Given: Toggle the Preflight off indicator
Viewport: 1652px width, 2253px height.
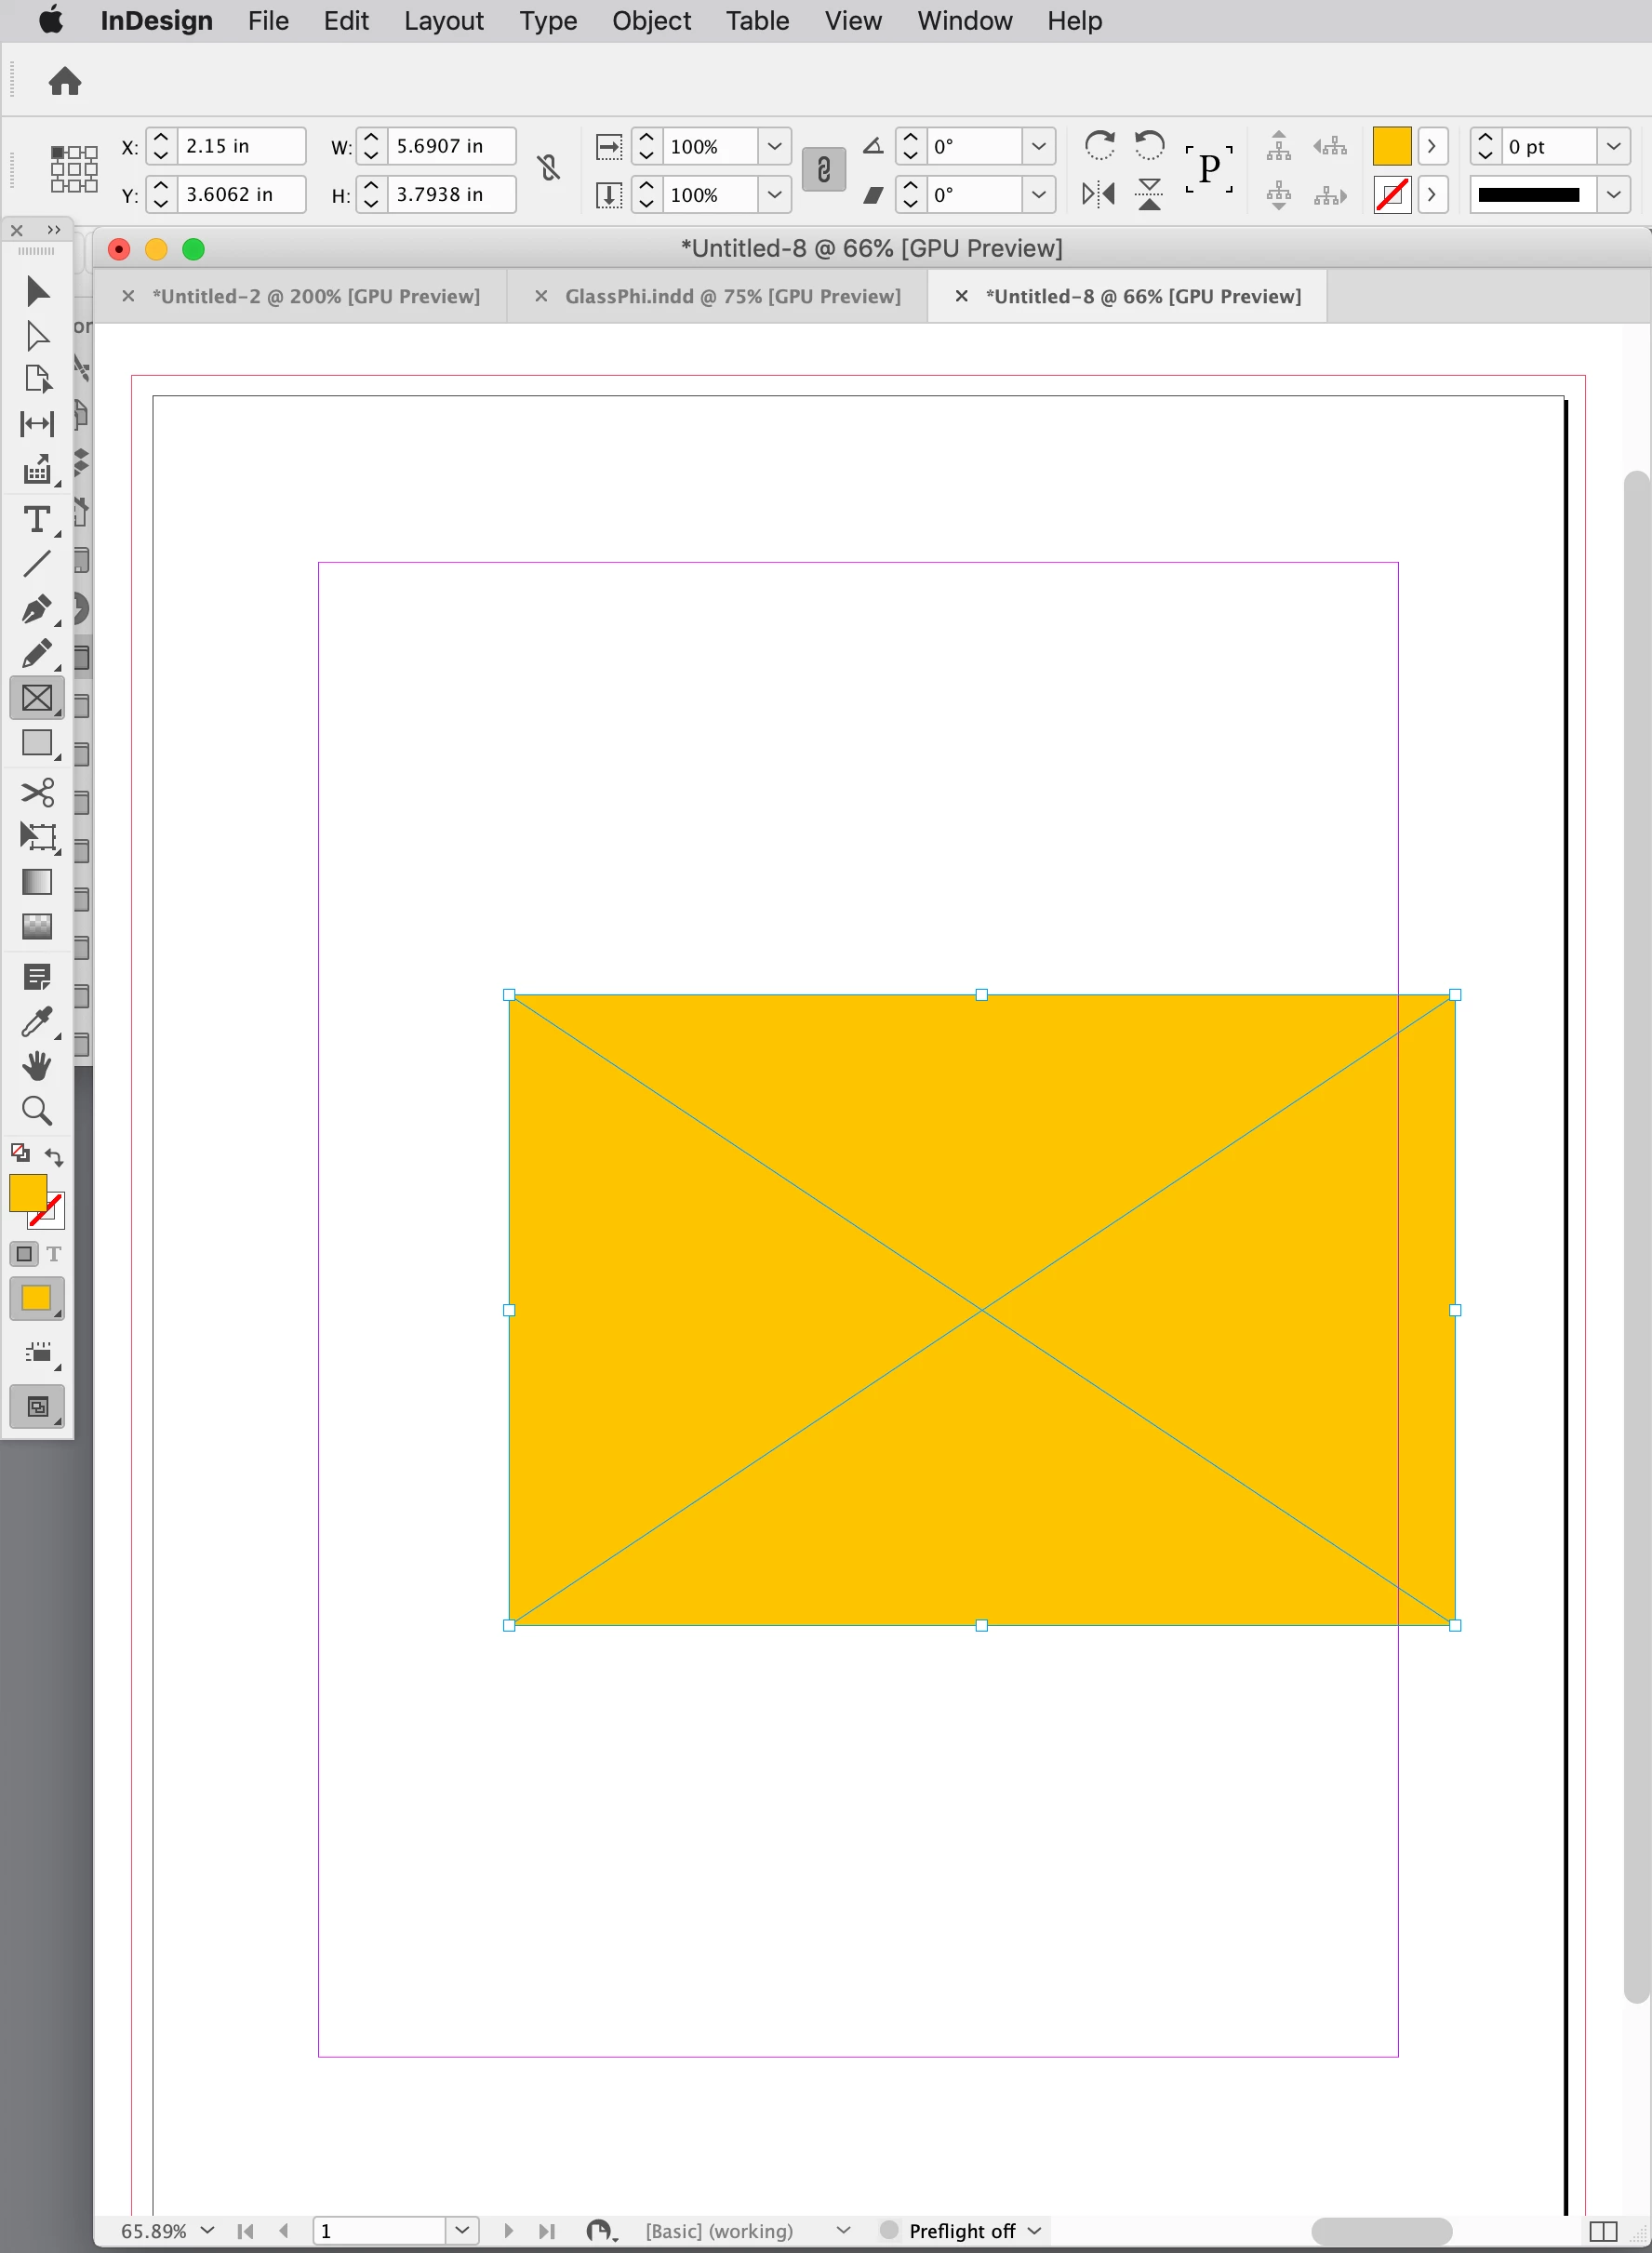Looking at the screenshot, I should [x=889, y=2230].
